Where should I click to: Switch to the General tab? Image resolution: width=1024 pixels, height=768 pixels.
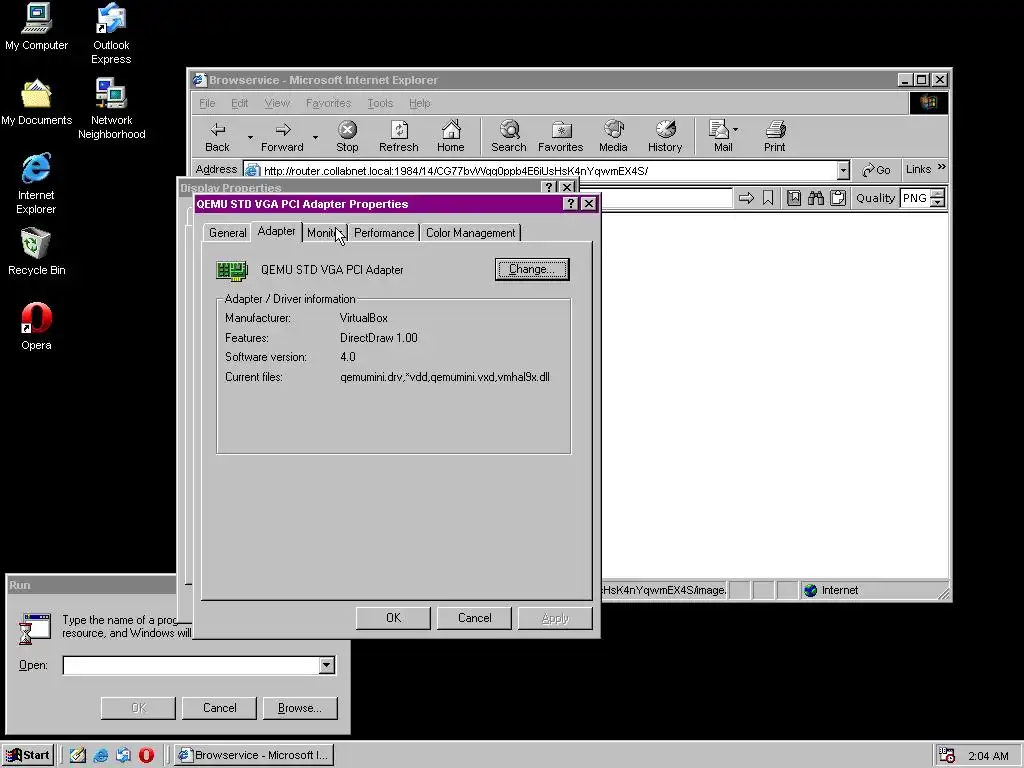(x=227, y=233)
